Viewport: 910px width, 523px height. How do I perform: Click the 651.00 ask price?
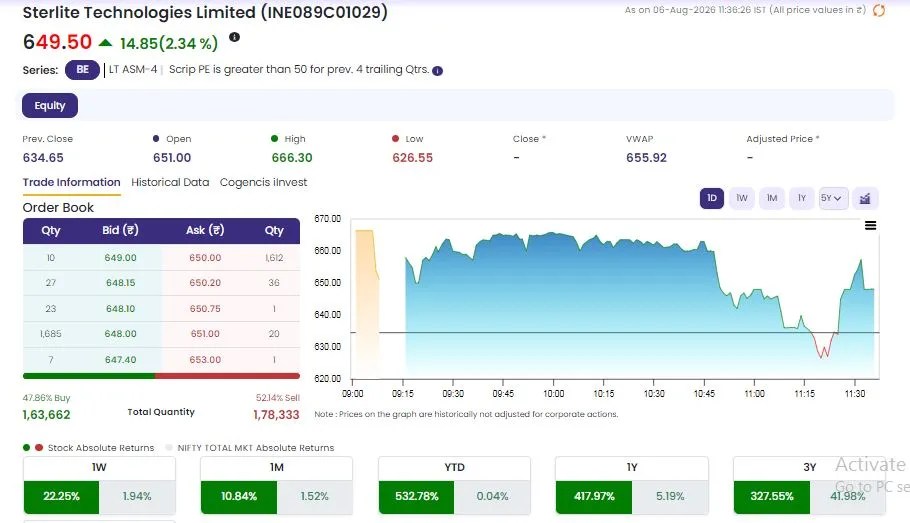pyautogui.click(x=205, y=334)
